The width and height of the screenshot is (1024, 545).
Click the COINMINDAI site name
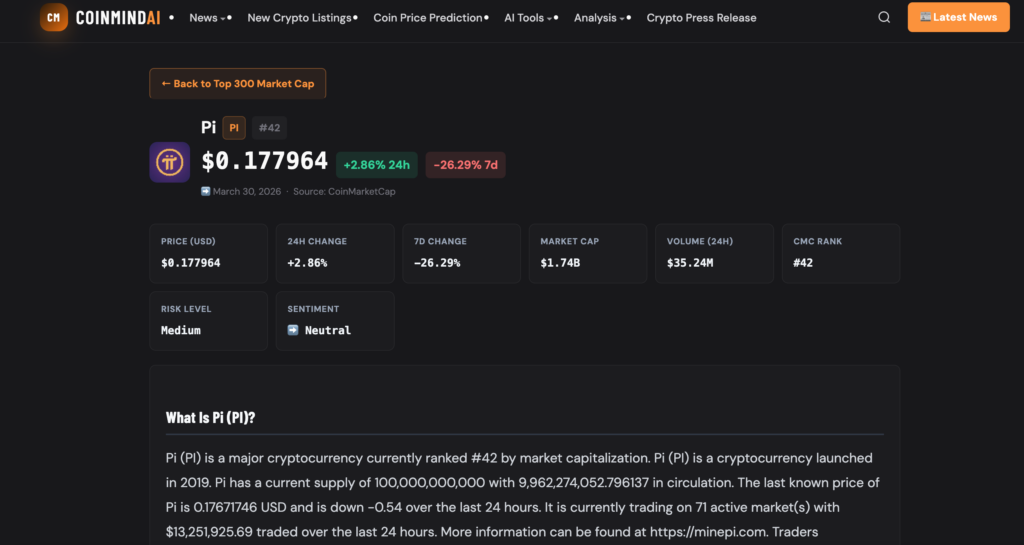118,18
